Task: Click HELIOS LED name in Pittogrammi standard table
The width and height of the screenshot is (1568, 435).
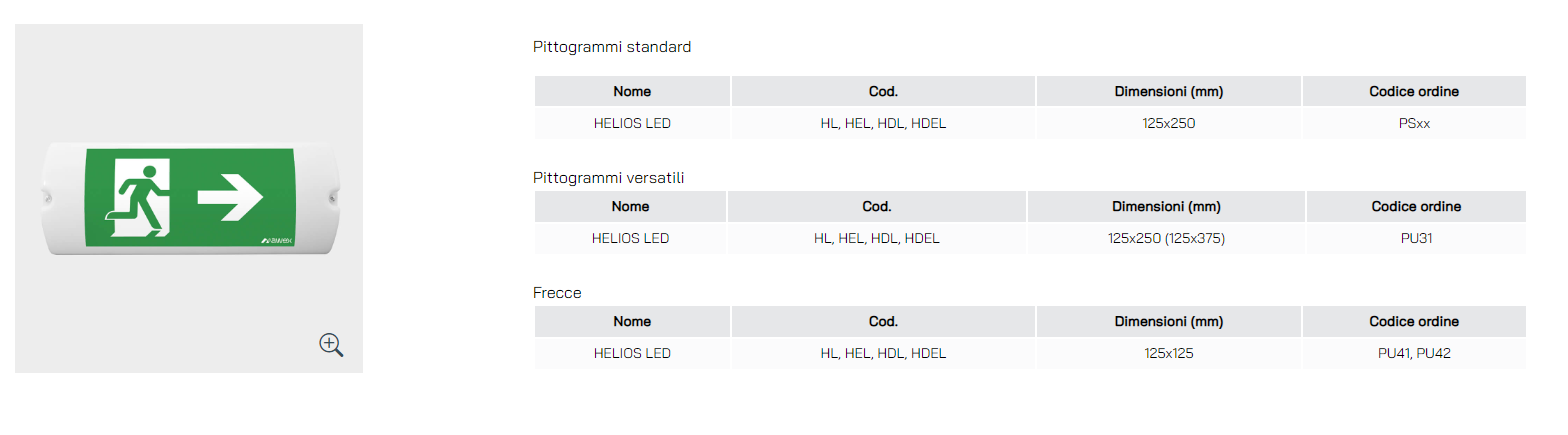Action: tap(632, 124)
